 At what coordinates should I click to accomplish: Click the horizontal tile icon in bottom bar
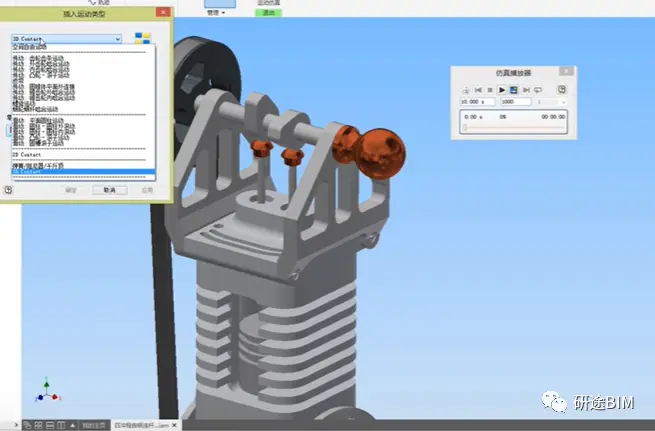tap(50, 425)
